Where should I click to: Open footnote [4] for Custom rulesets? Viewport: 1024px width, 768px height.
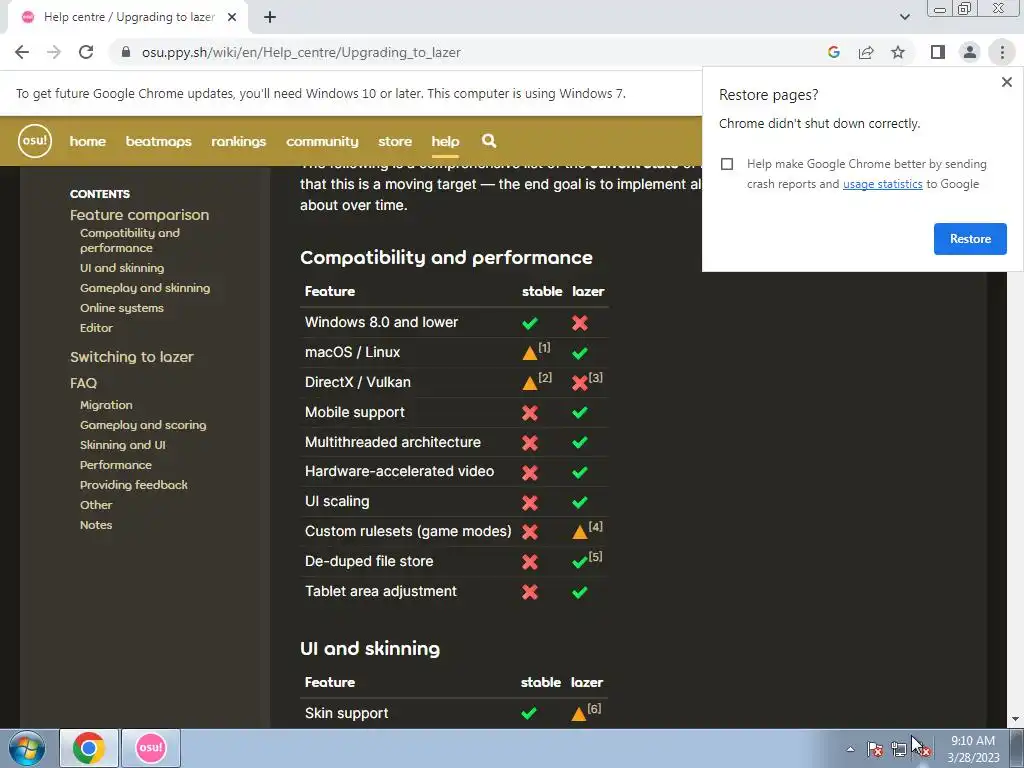[x=596, y=526]
